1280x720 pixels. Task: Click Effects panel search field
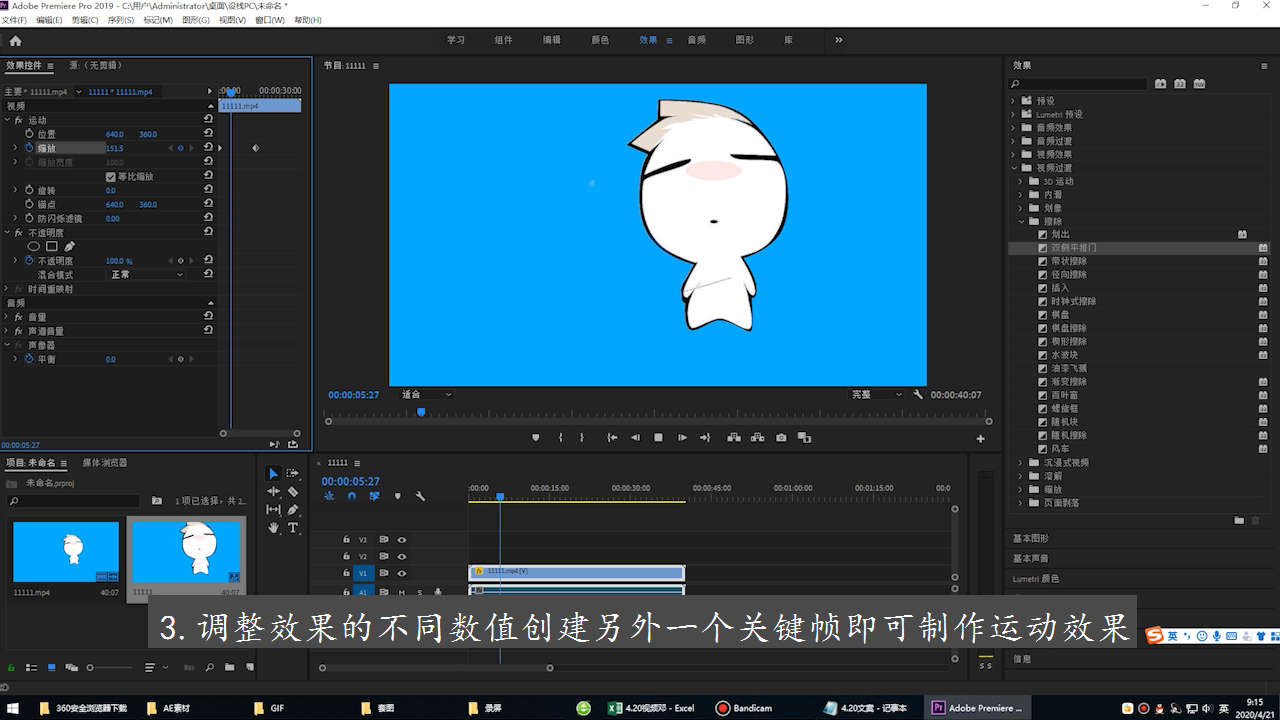coord(1078,84)
